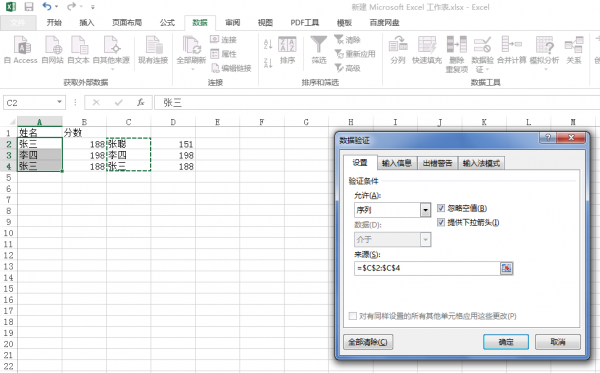Click Cancel (取消) in dialog
Screen dimensions: 600x373
[x=558, y=342]
